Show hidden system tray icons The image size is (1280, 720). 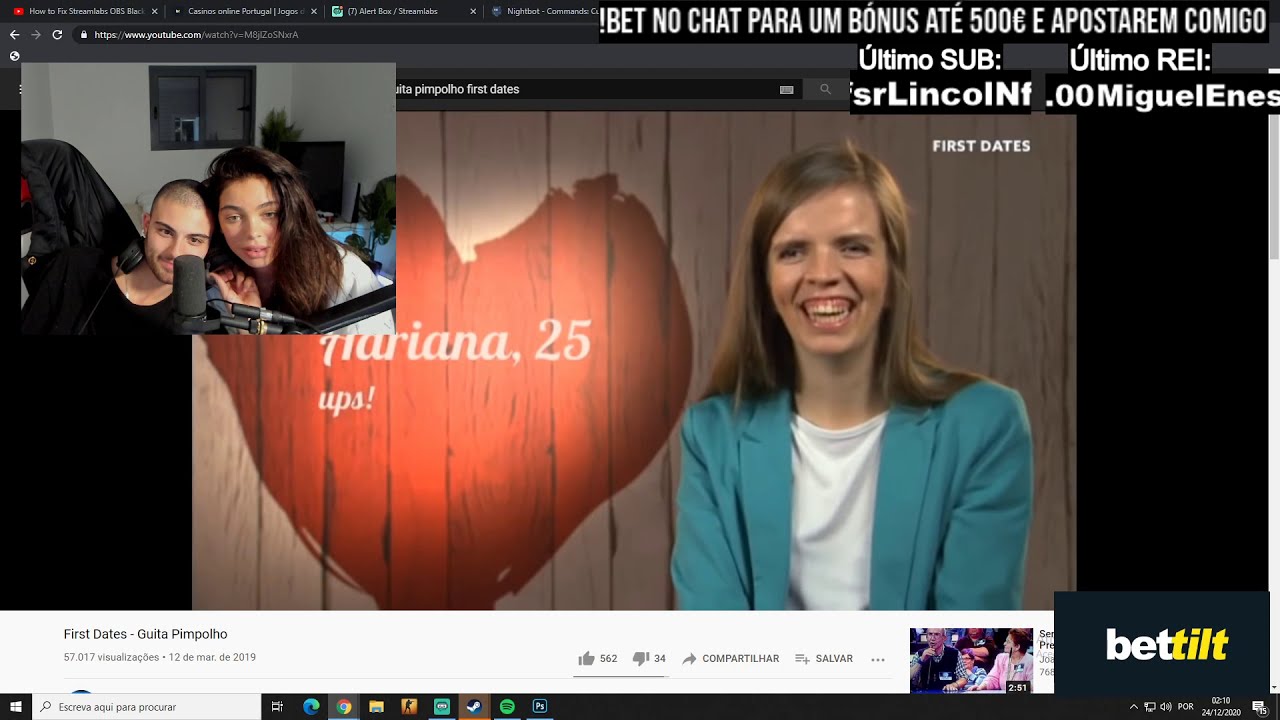pos(1134,707)
